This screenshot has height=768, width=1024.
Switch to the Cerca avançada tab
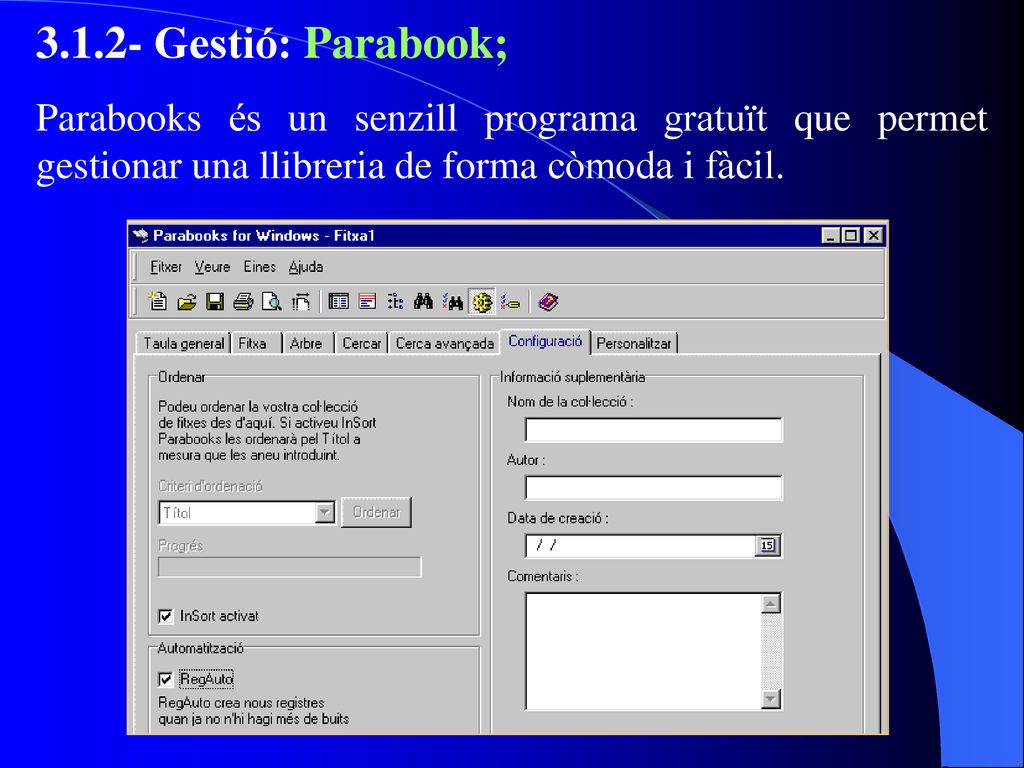[x=445, y=344]
